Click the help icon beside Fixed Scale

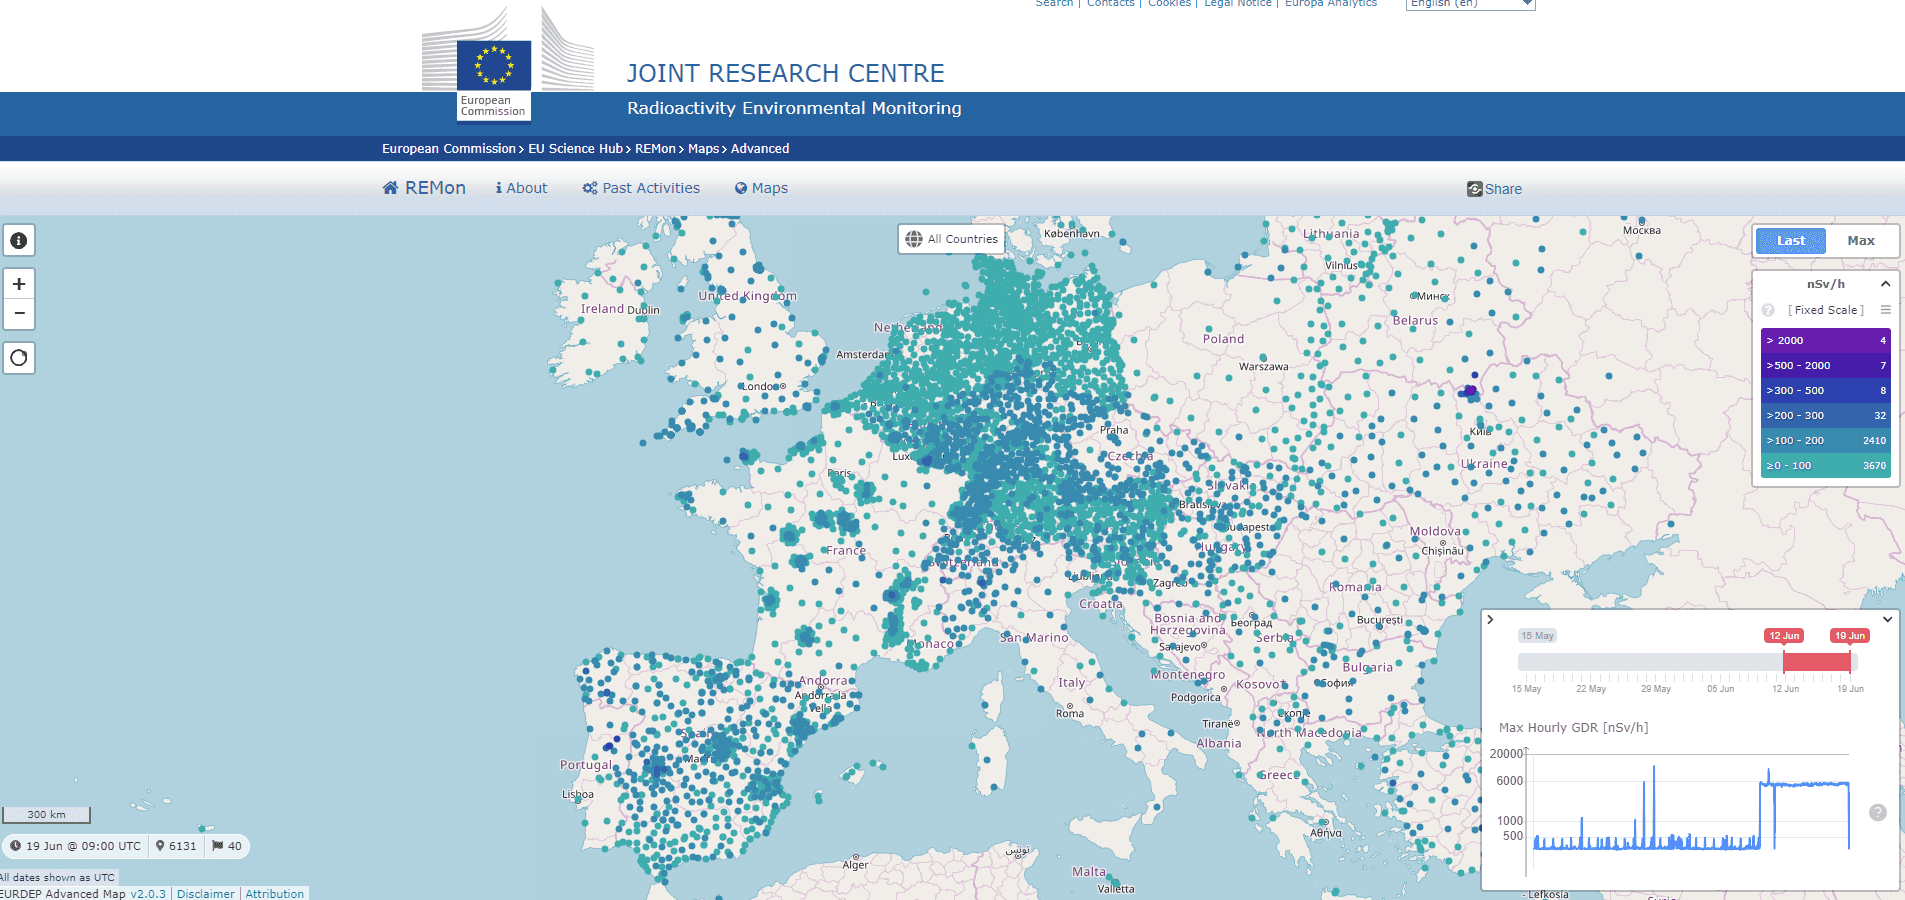tap(1768, 310)
